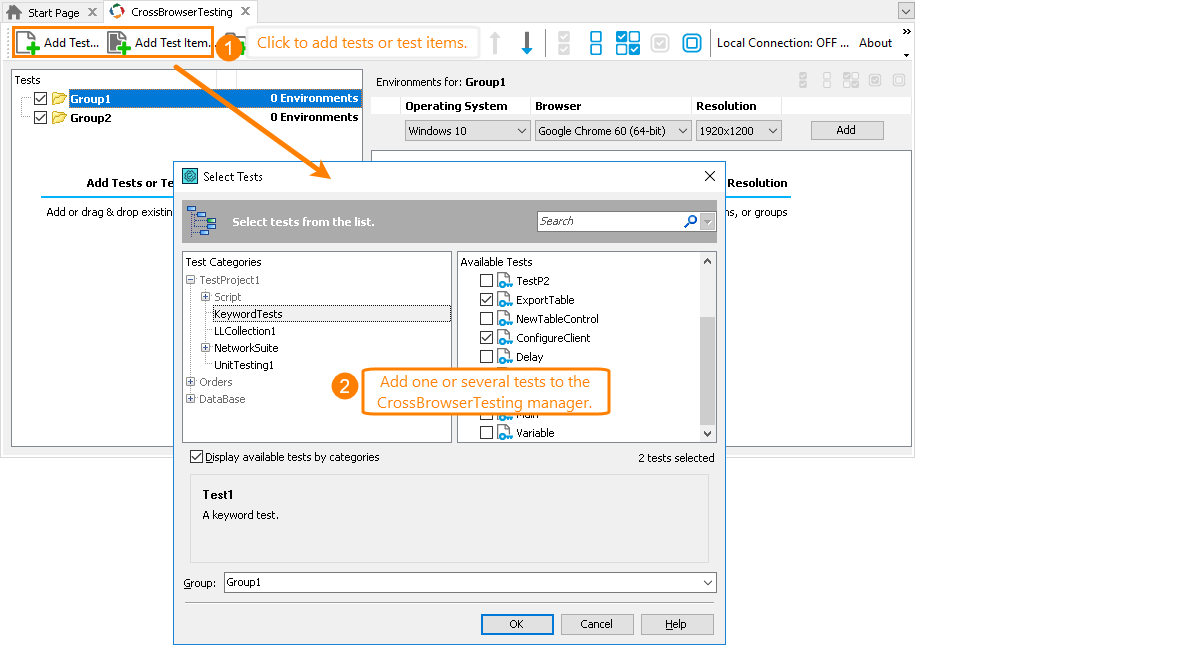Switch to the Start Page tab
This screenshot has height=649, width=1188.
(x=53, y=12)
